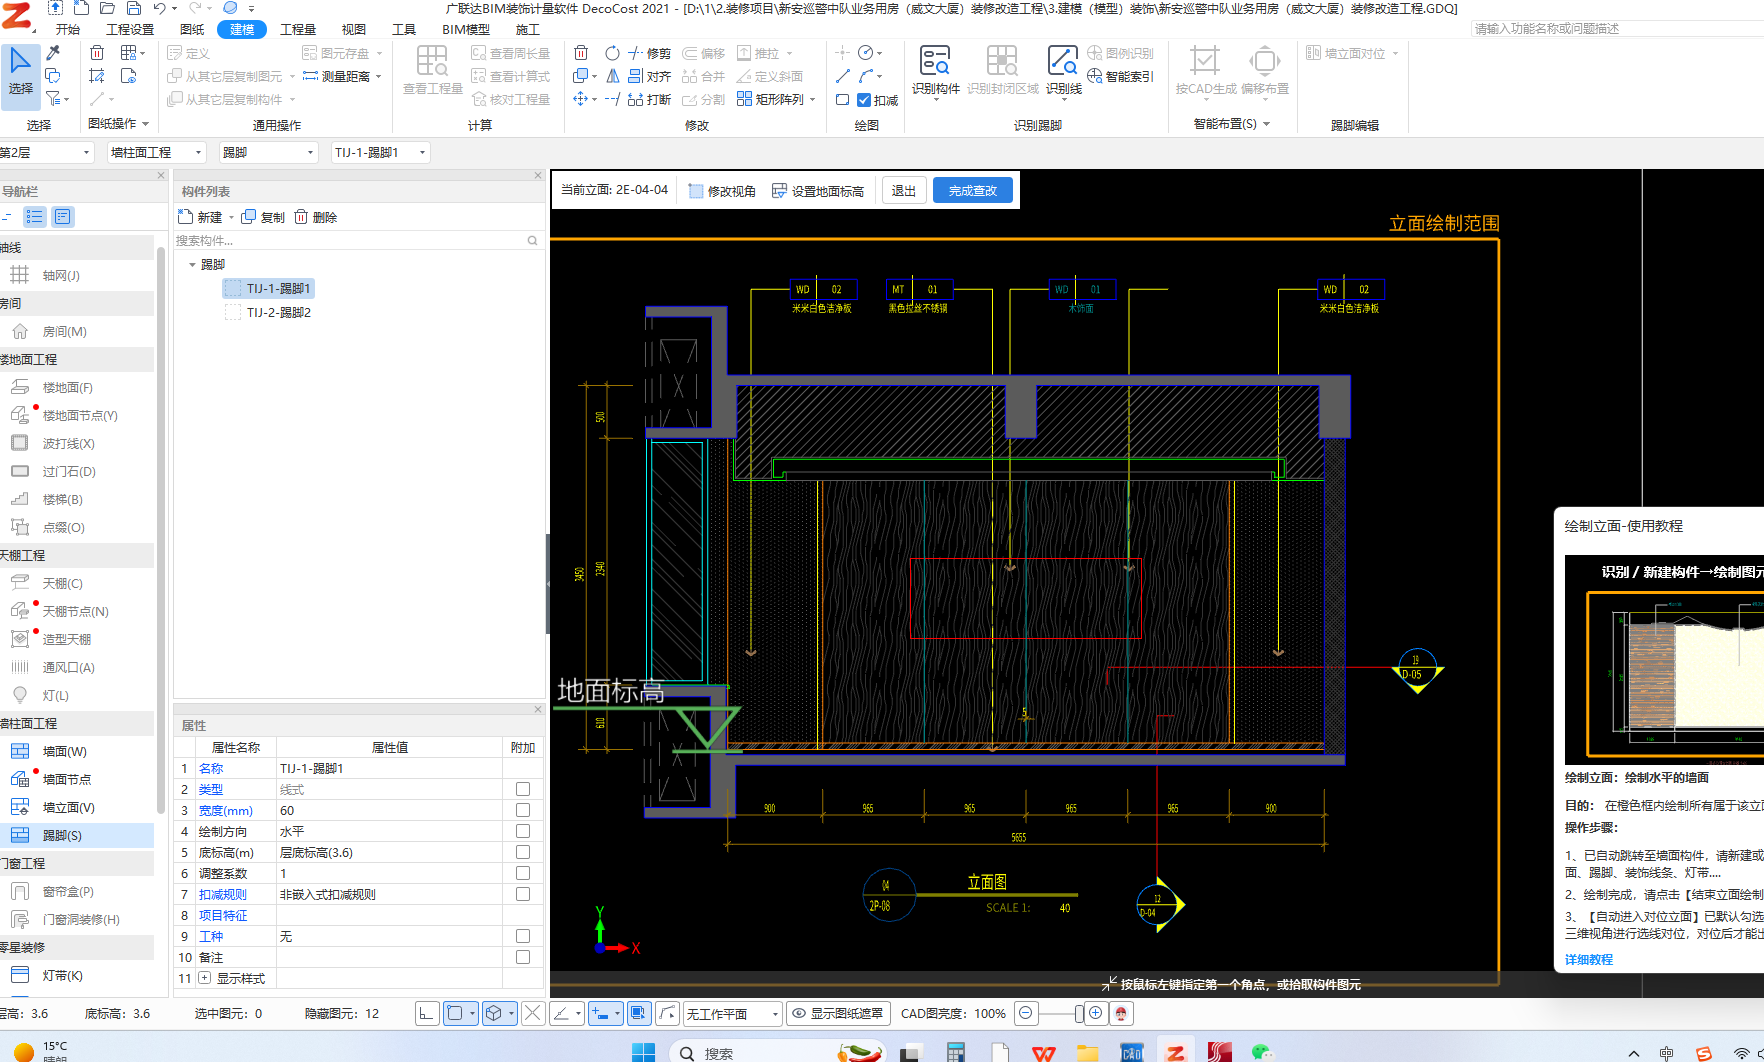Tick the 附加 checkbox for 绘制方向 row

pyautogui.click(x=522, y=831)
